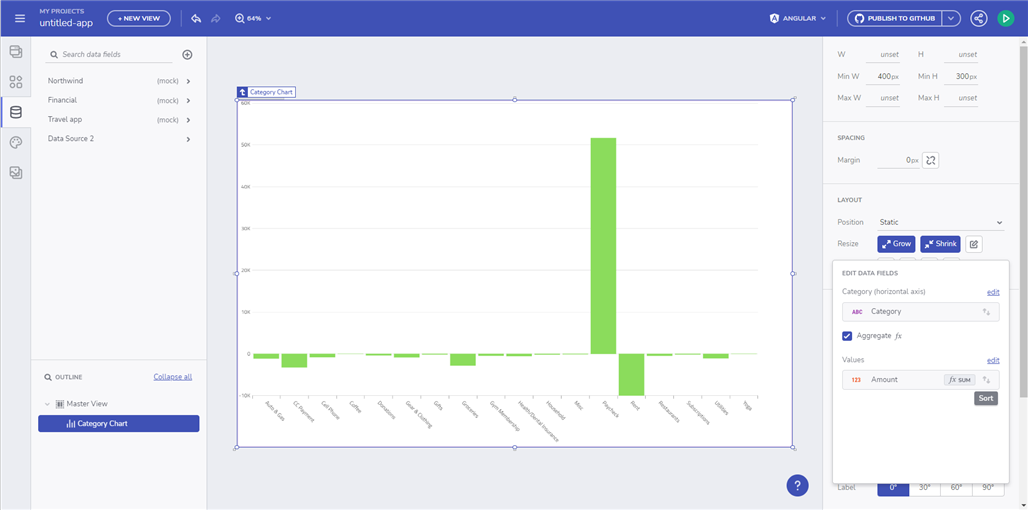Open the blue help question button

coord(797,485)
